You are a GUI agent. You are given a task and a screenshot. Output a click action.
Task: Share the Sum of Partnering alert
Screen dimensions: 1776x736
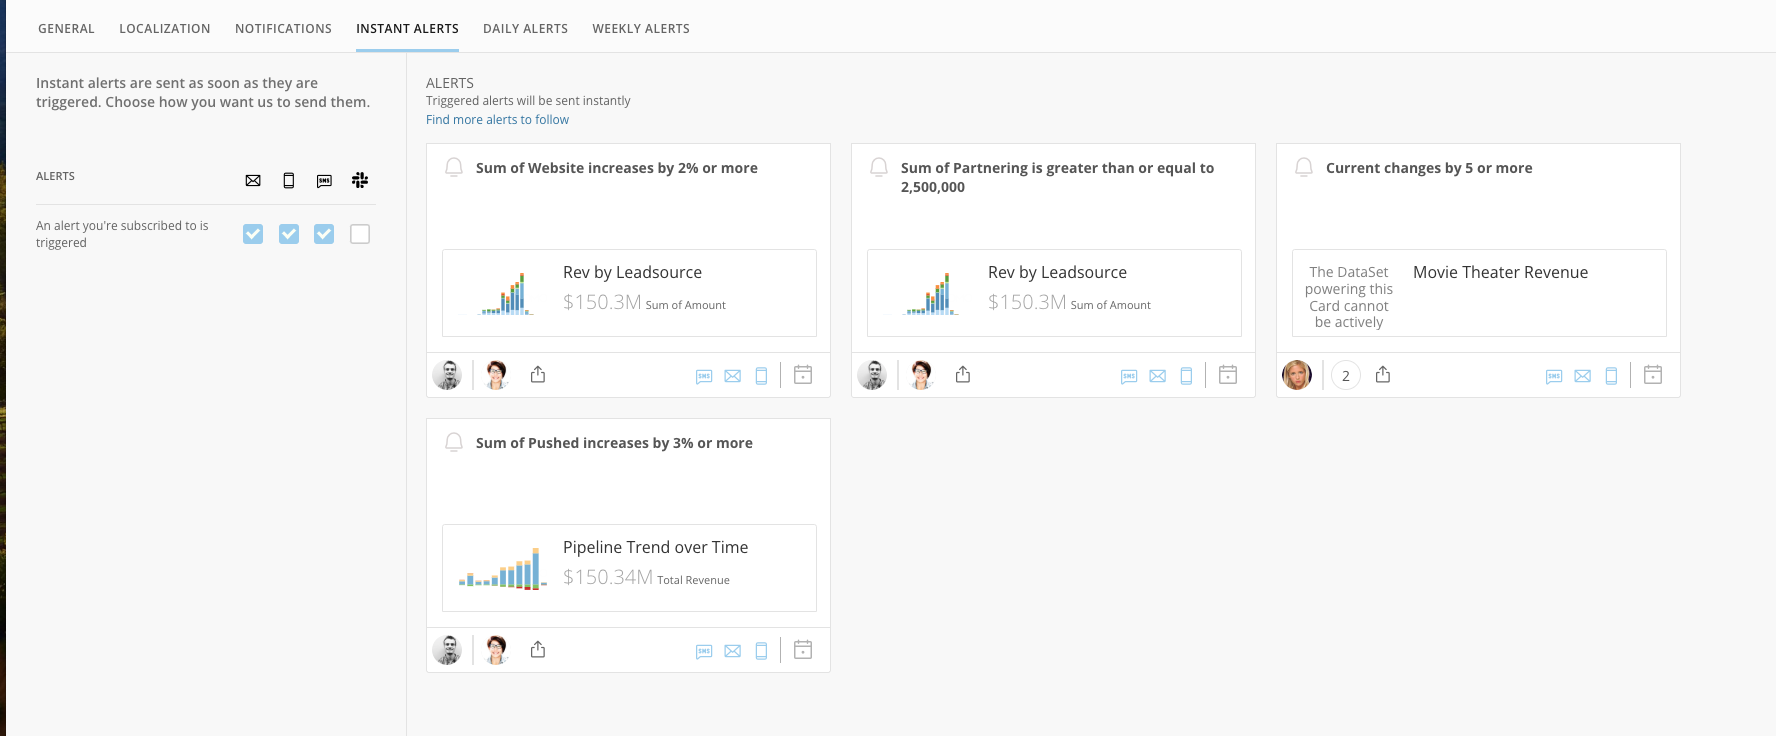[x=963, y=374]
